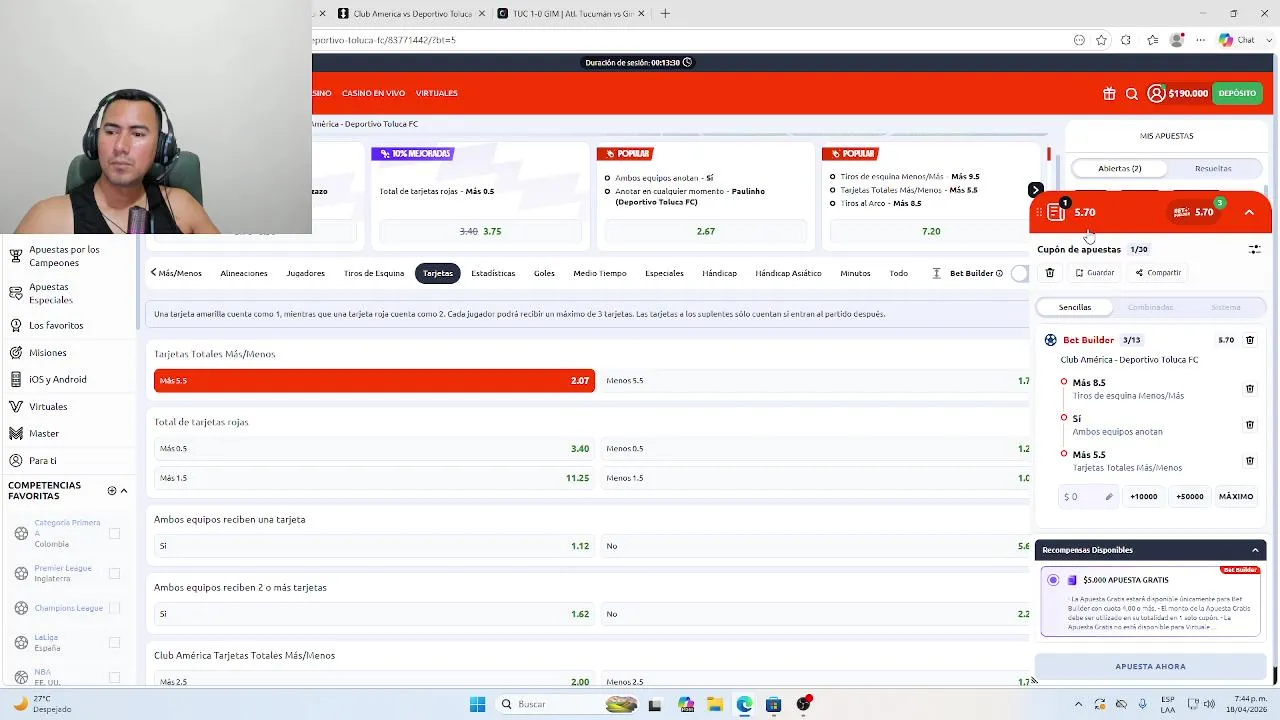Open the Windows Start button
Viewport: 1280px width, 720px height.
(477, 704)
